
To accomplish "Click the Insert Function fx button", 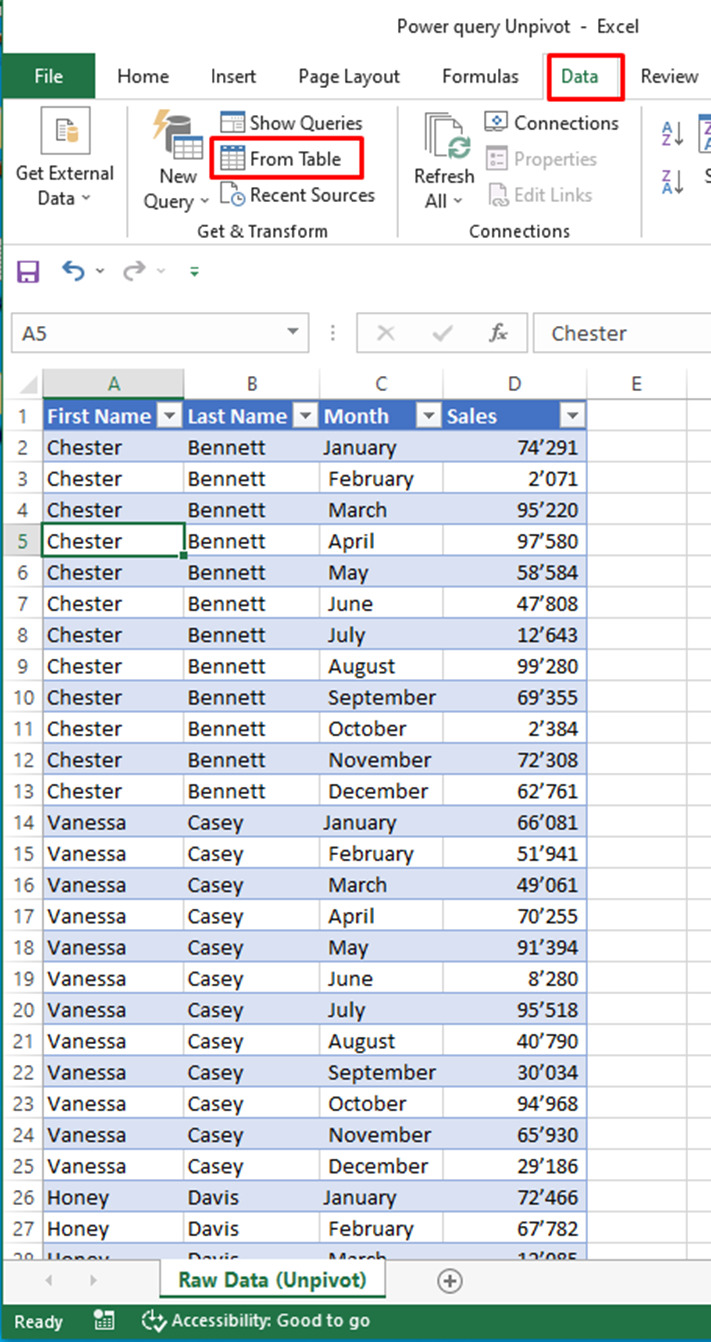I will click(501, 333).
